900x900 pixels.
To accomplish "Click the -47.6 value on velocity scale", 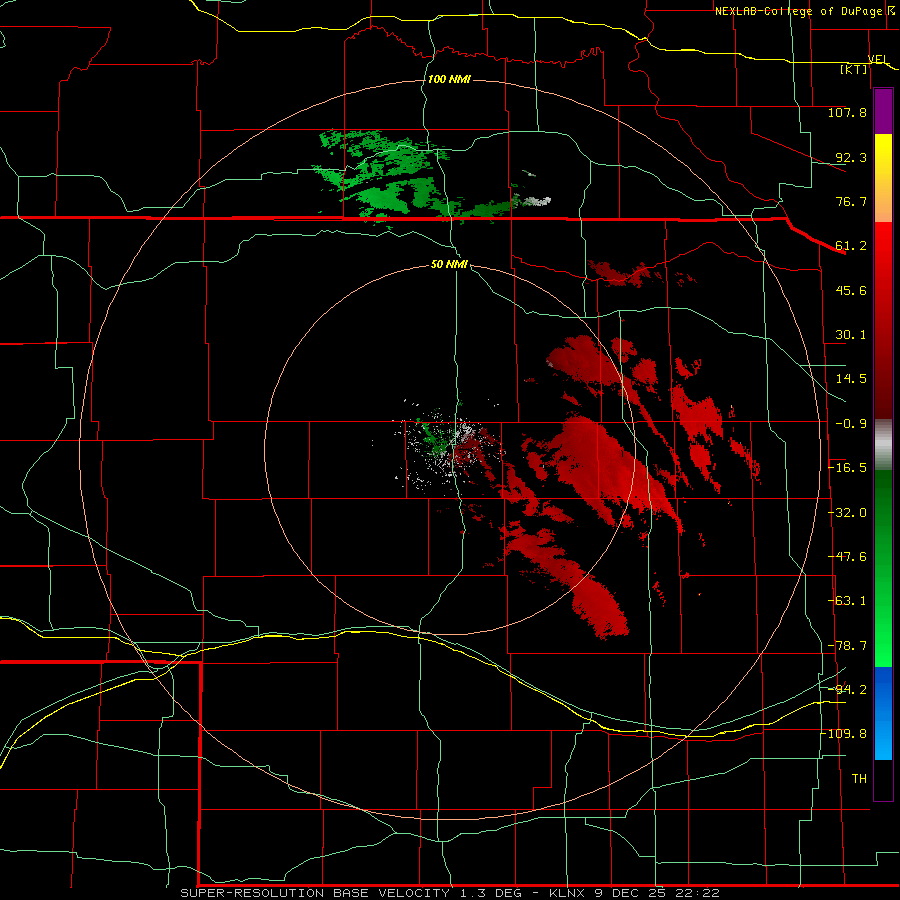I will [x=847, y=557].
